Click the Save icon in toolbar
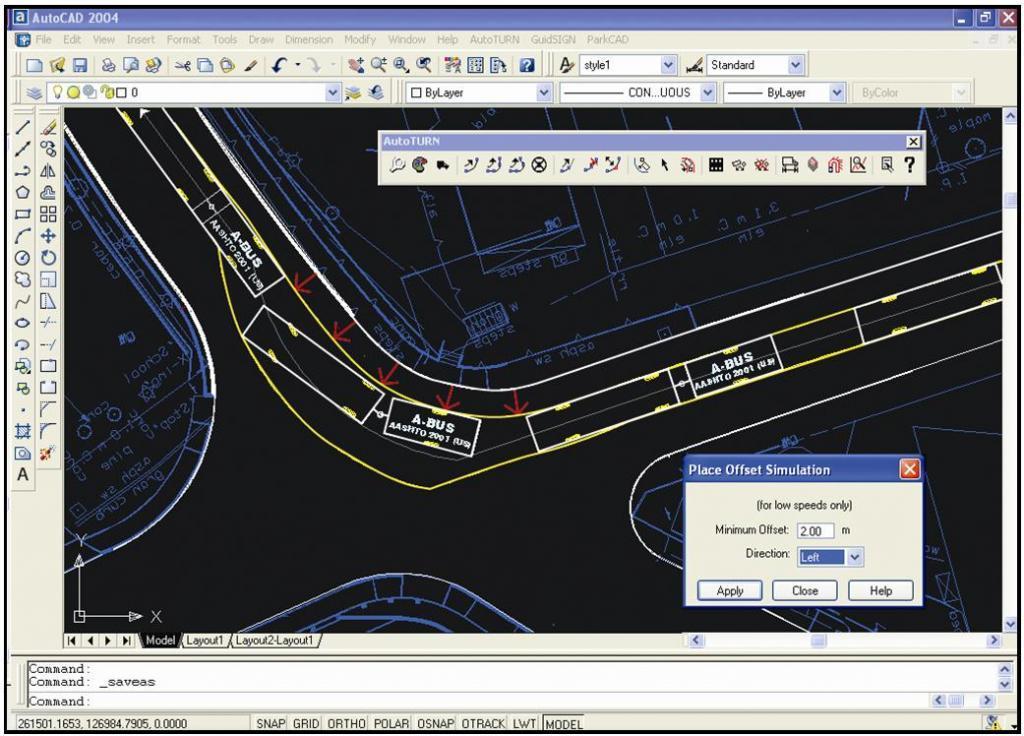 pos(80,65)
